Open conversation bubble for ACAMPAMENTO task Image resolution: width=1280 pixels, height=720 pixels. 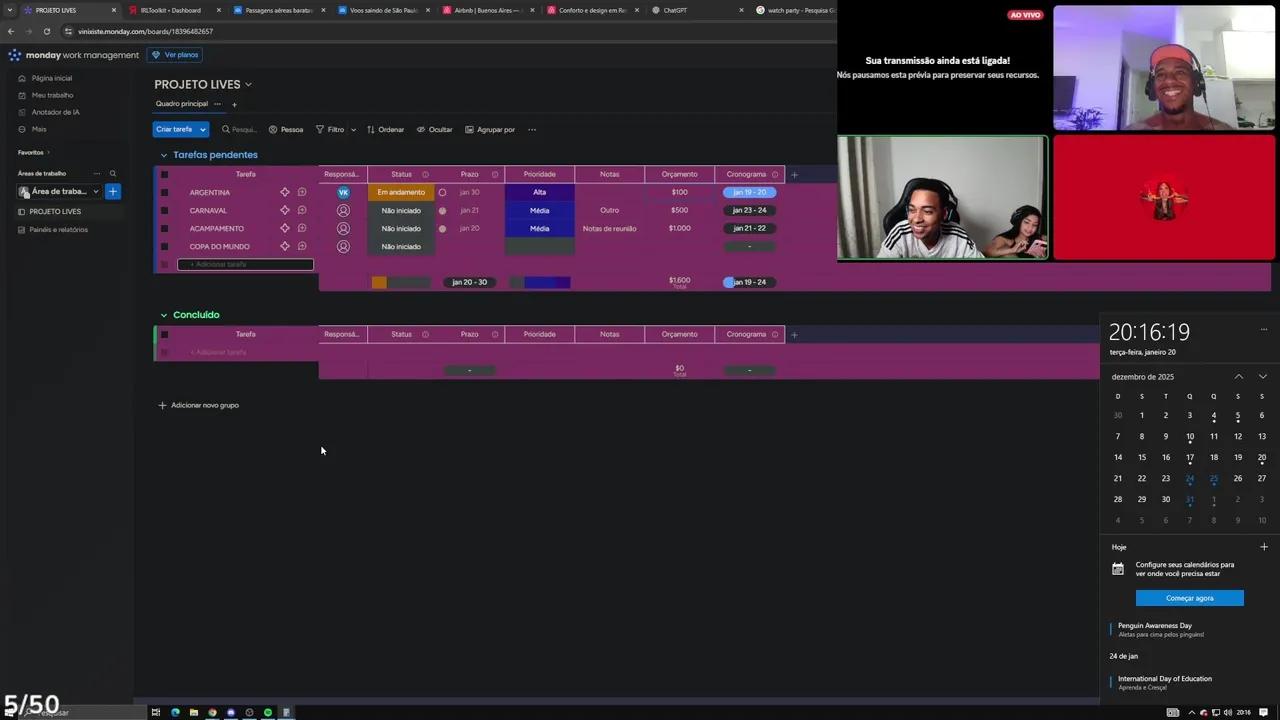[x=302, y=228]
